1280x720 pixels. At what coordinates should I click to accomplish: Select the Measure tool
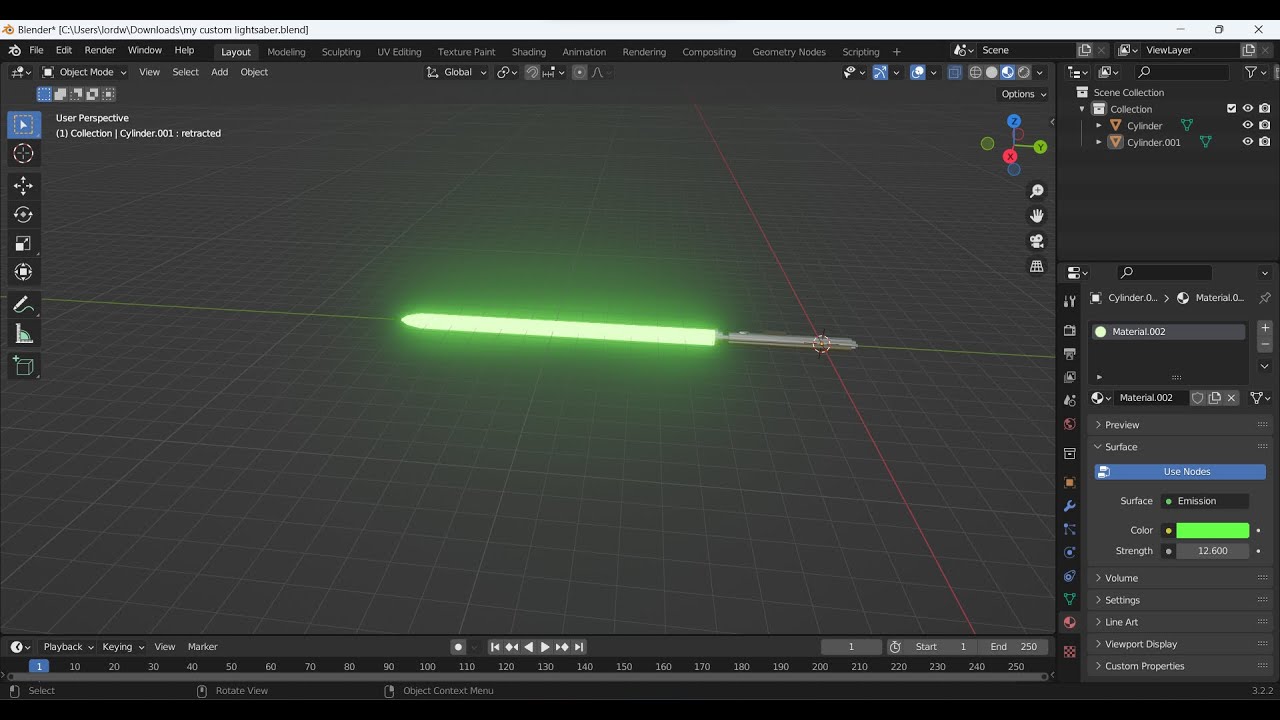click(x=23, y=334)
